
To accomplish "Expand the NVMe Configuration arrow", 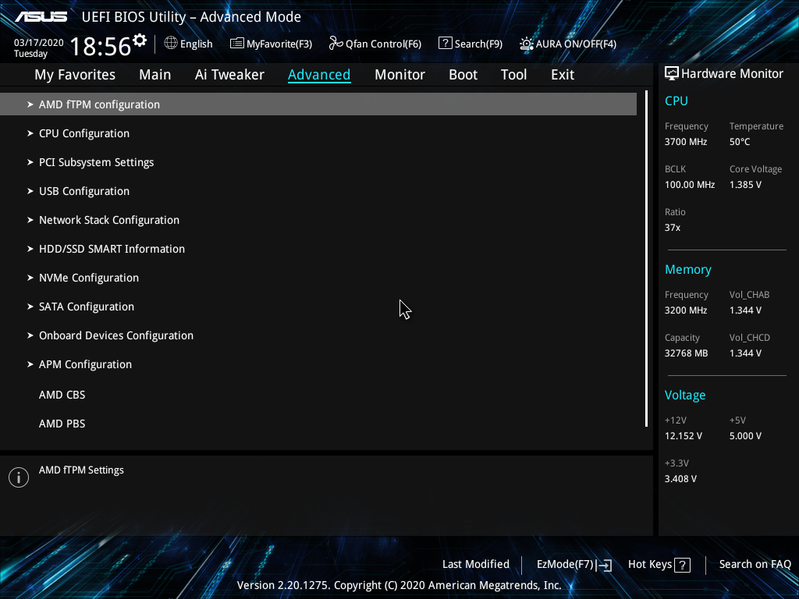I will [x=30, y=278].
